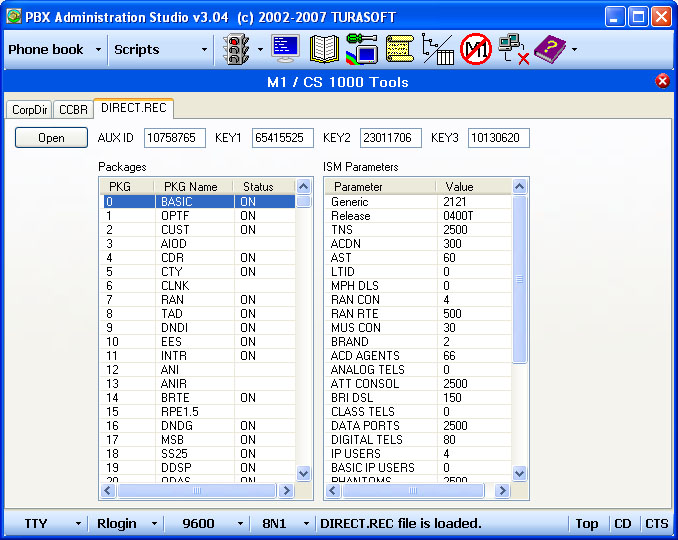
Task: Click the screwdriver and monitor tools icon
Action: [362, 49]
